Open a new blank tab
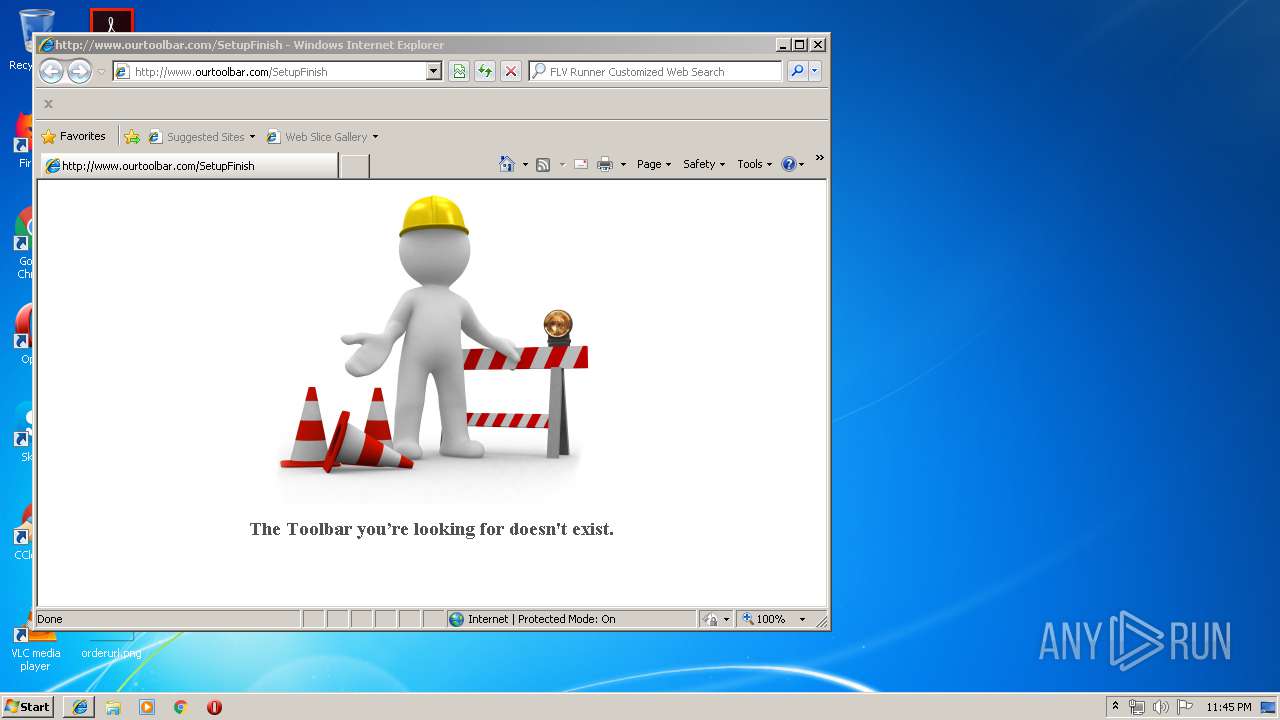Image resolution: width=1280 pixels, height=720 pixels. pyautogui.click(x=354, y=166)
